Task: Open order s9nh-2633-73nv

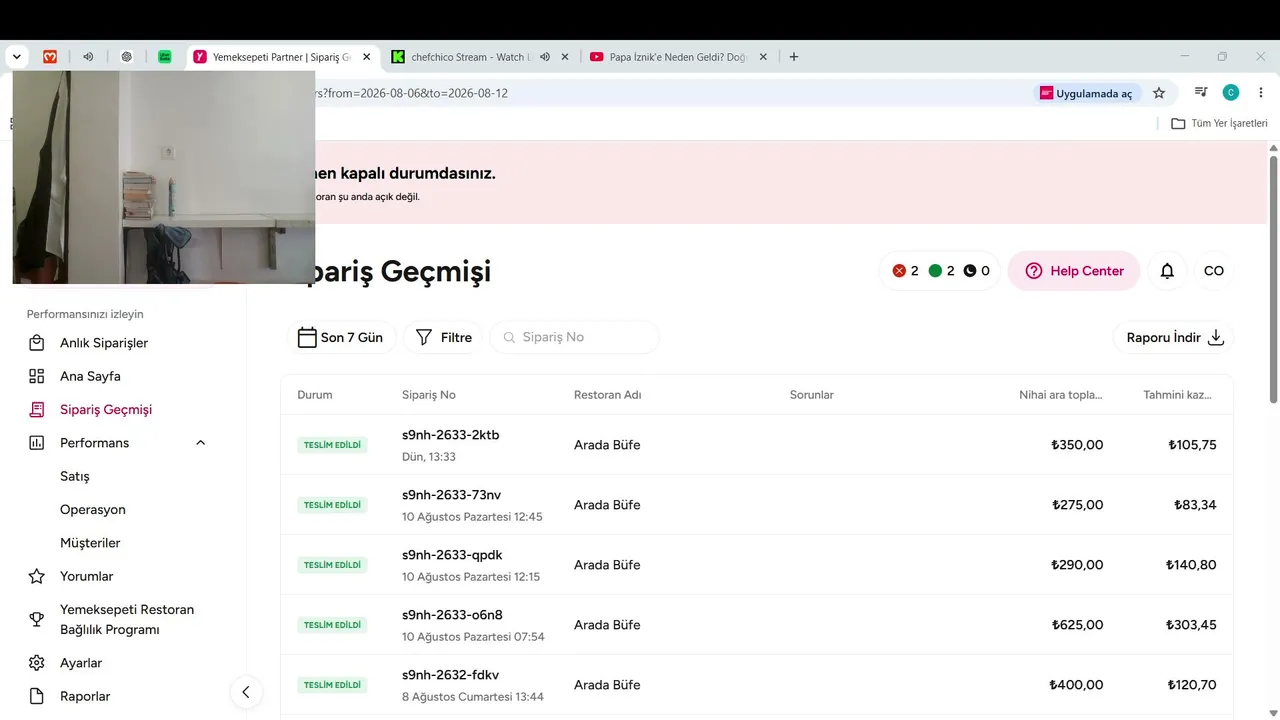Action: click(452, 495)
